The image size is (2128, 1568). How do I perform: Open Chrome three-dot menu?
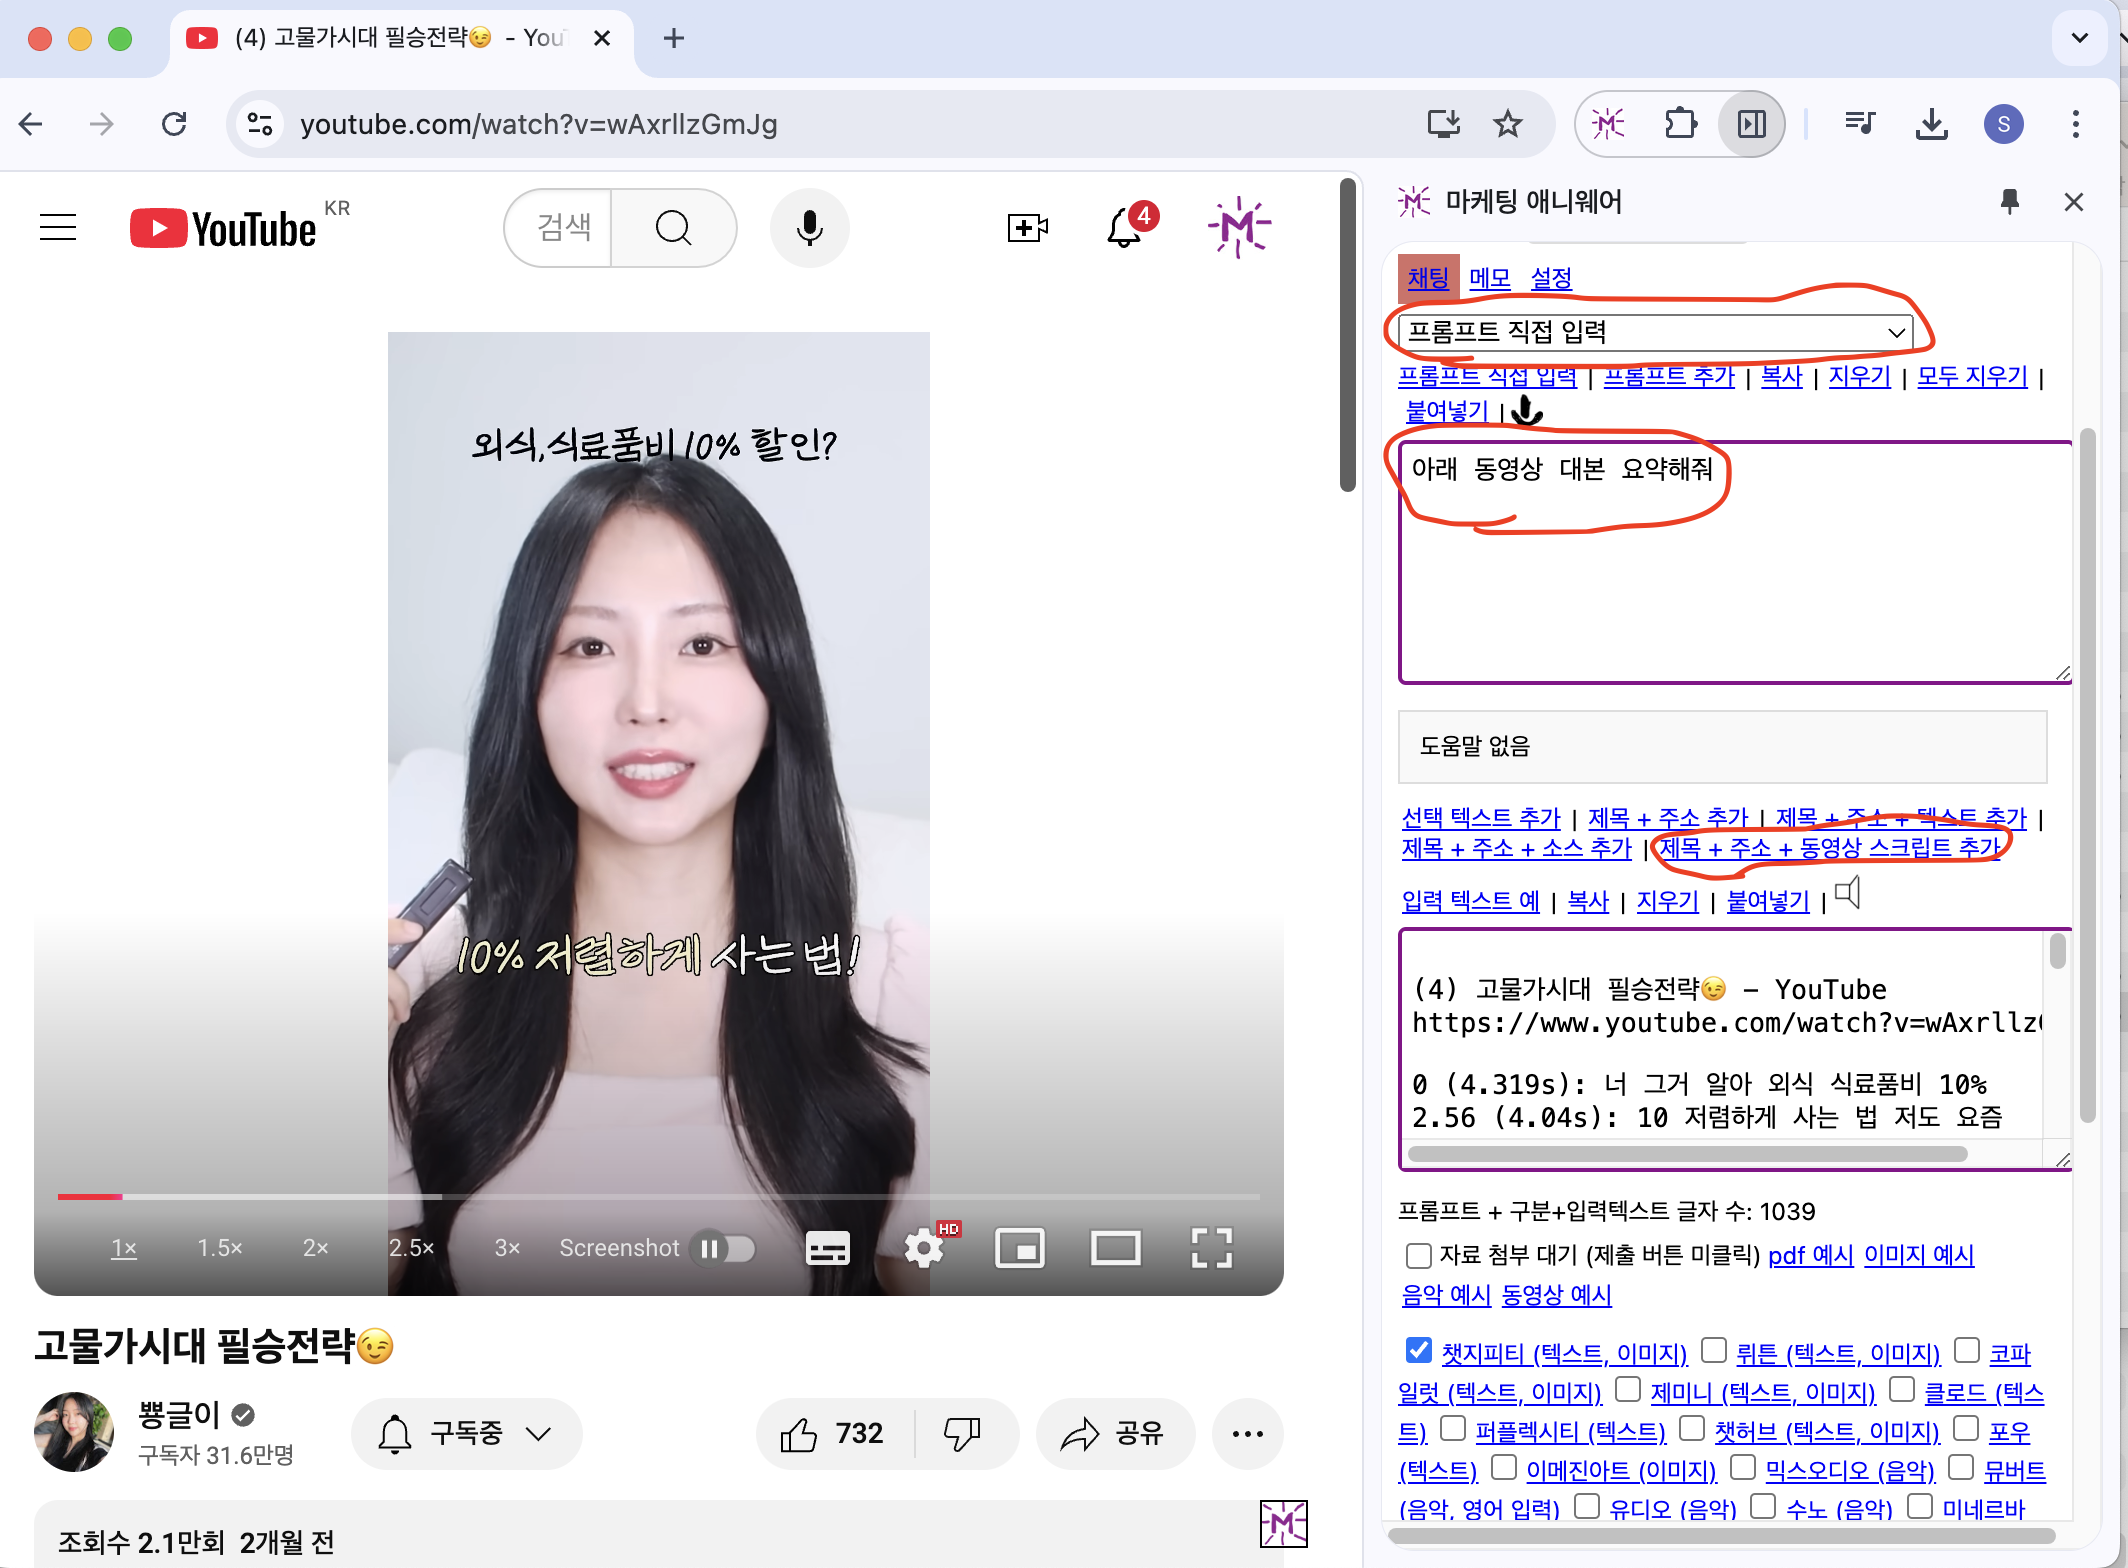point(2076,124)
